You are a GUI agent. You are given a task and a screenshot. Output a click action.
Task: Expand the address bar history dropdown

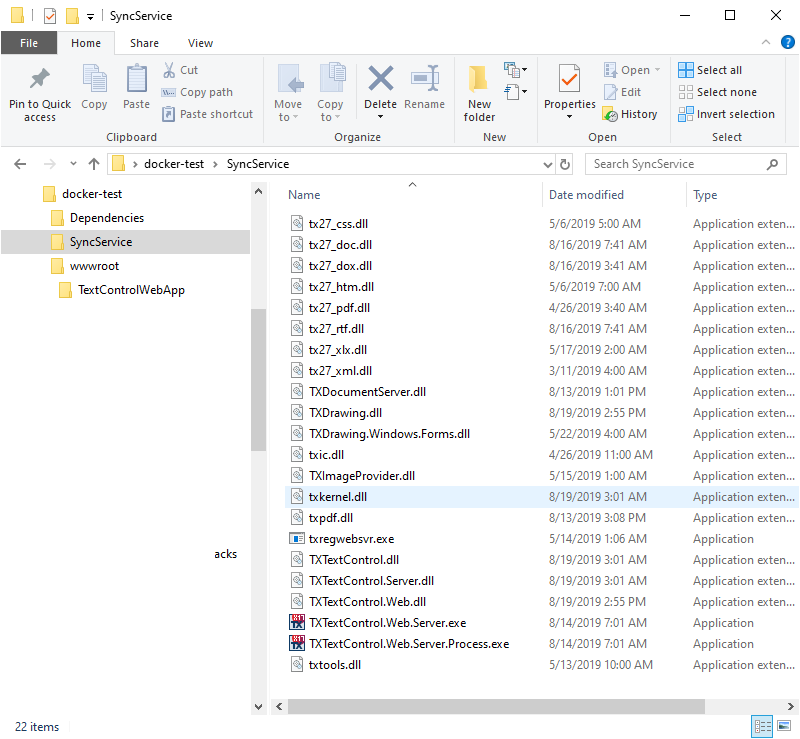pyautogui.click(x=547, y=164)
